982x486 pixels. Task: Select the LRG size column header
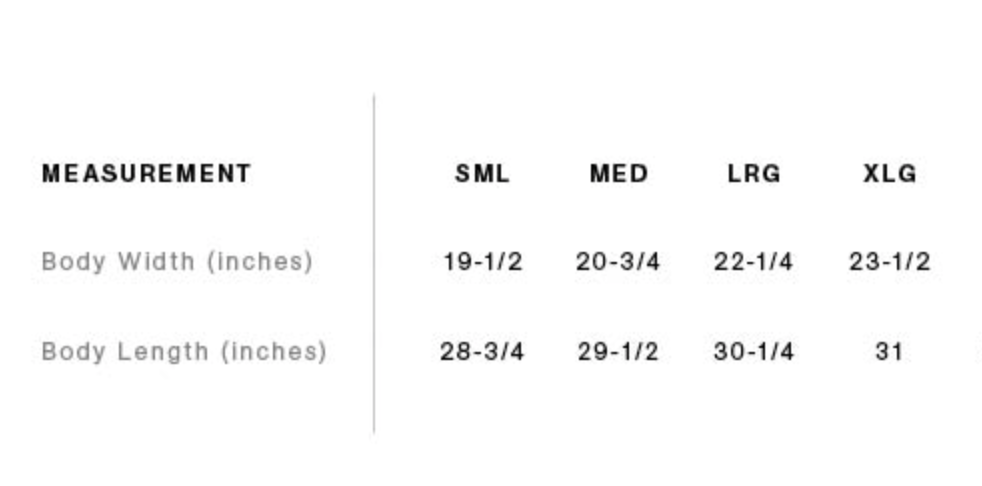(x=753, y=174)
